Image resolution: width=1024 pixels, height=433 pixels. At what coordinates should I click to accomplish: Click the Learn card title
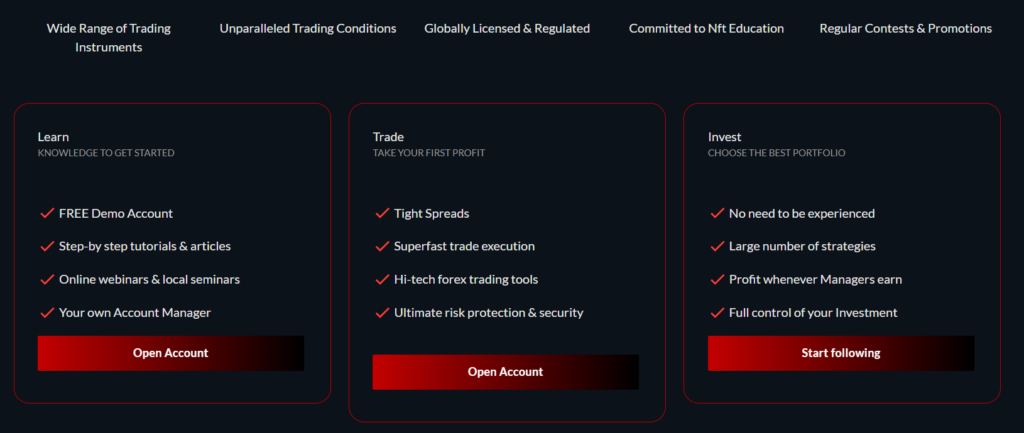tap(53, 136)
